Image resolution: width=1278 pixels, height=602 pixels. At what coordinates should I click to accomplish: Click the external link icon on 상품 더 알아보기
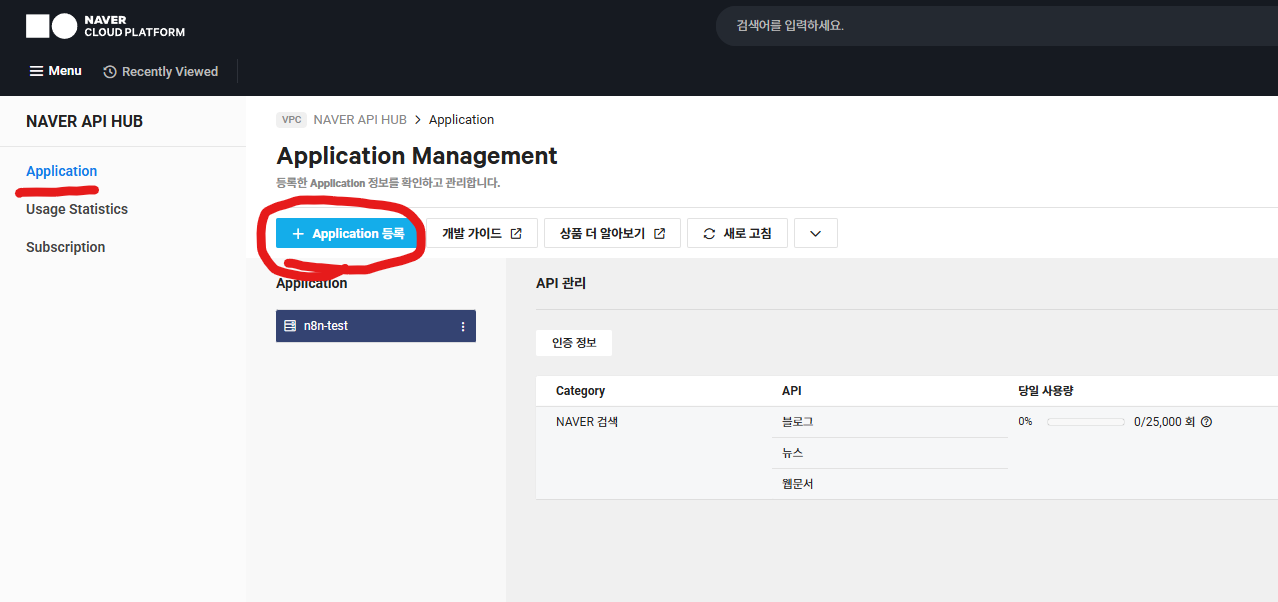(x=659, y=234)
